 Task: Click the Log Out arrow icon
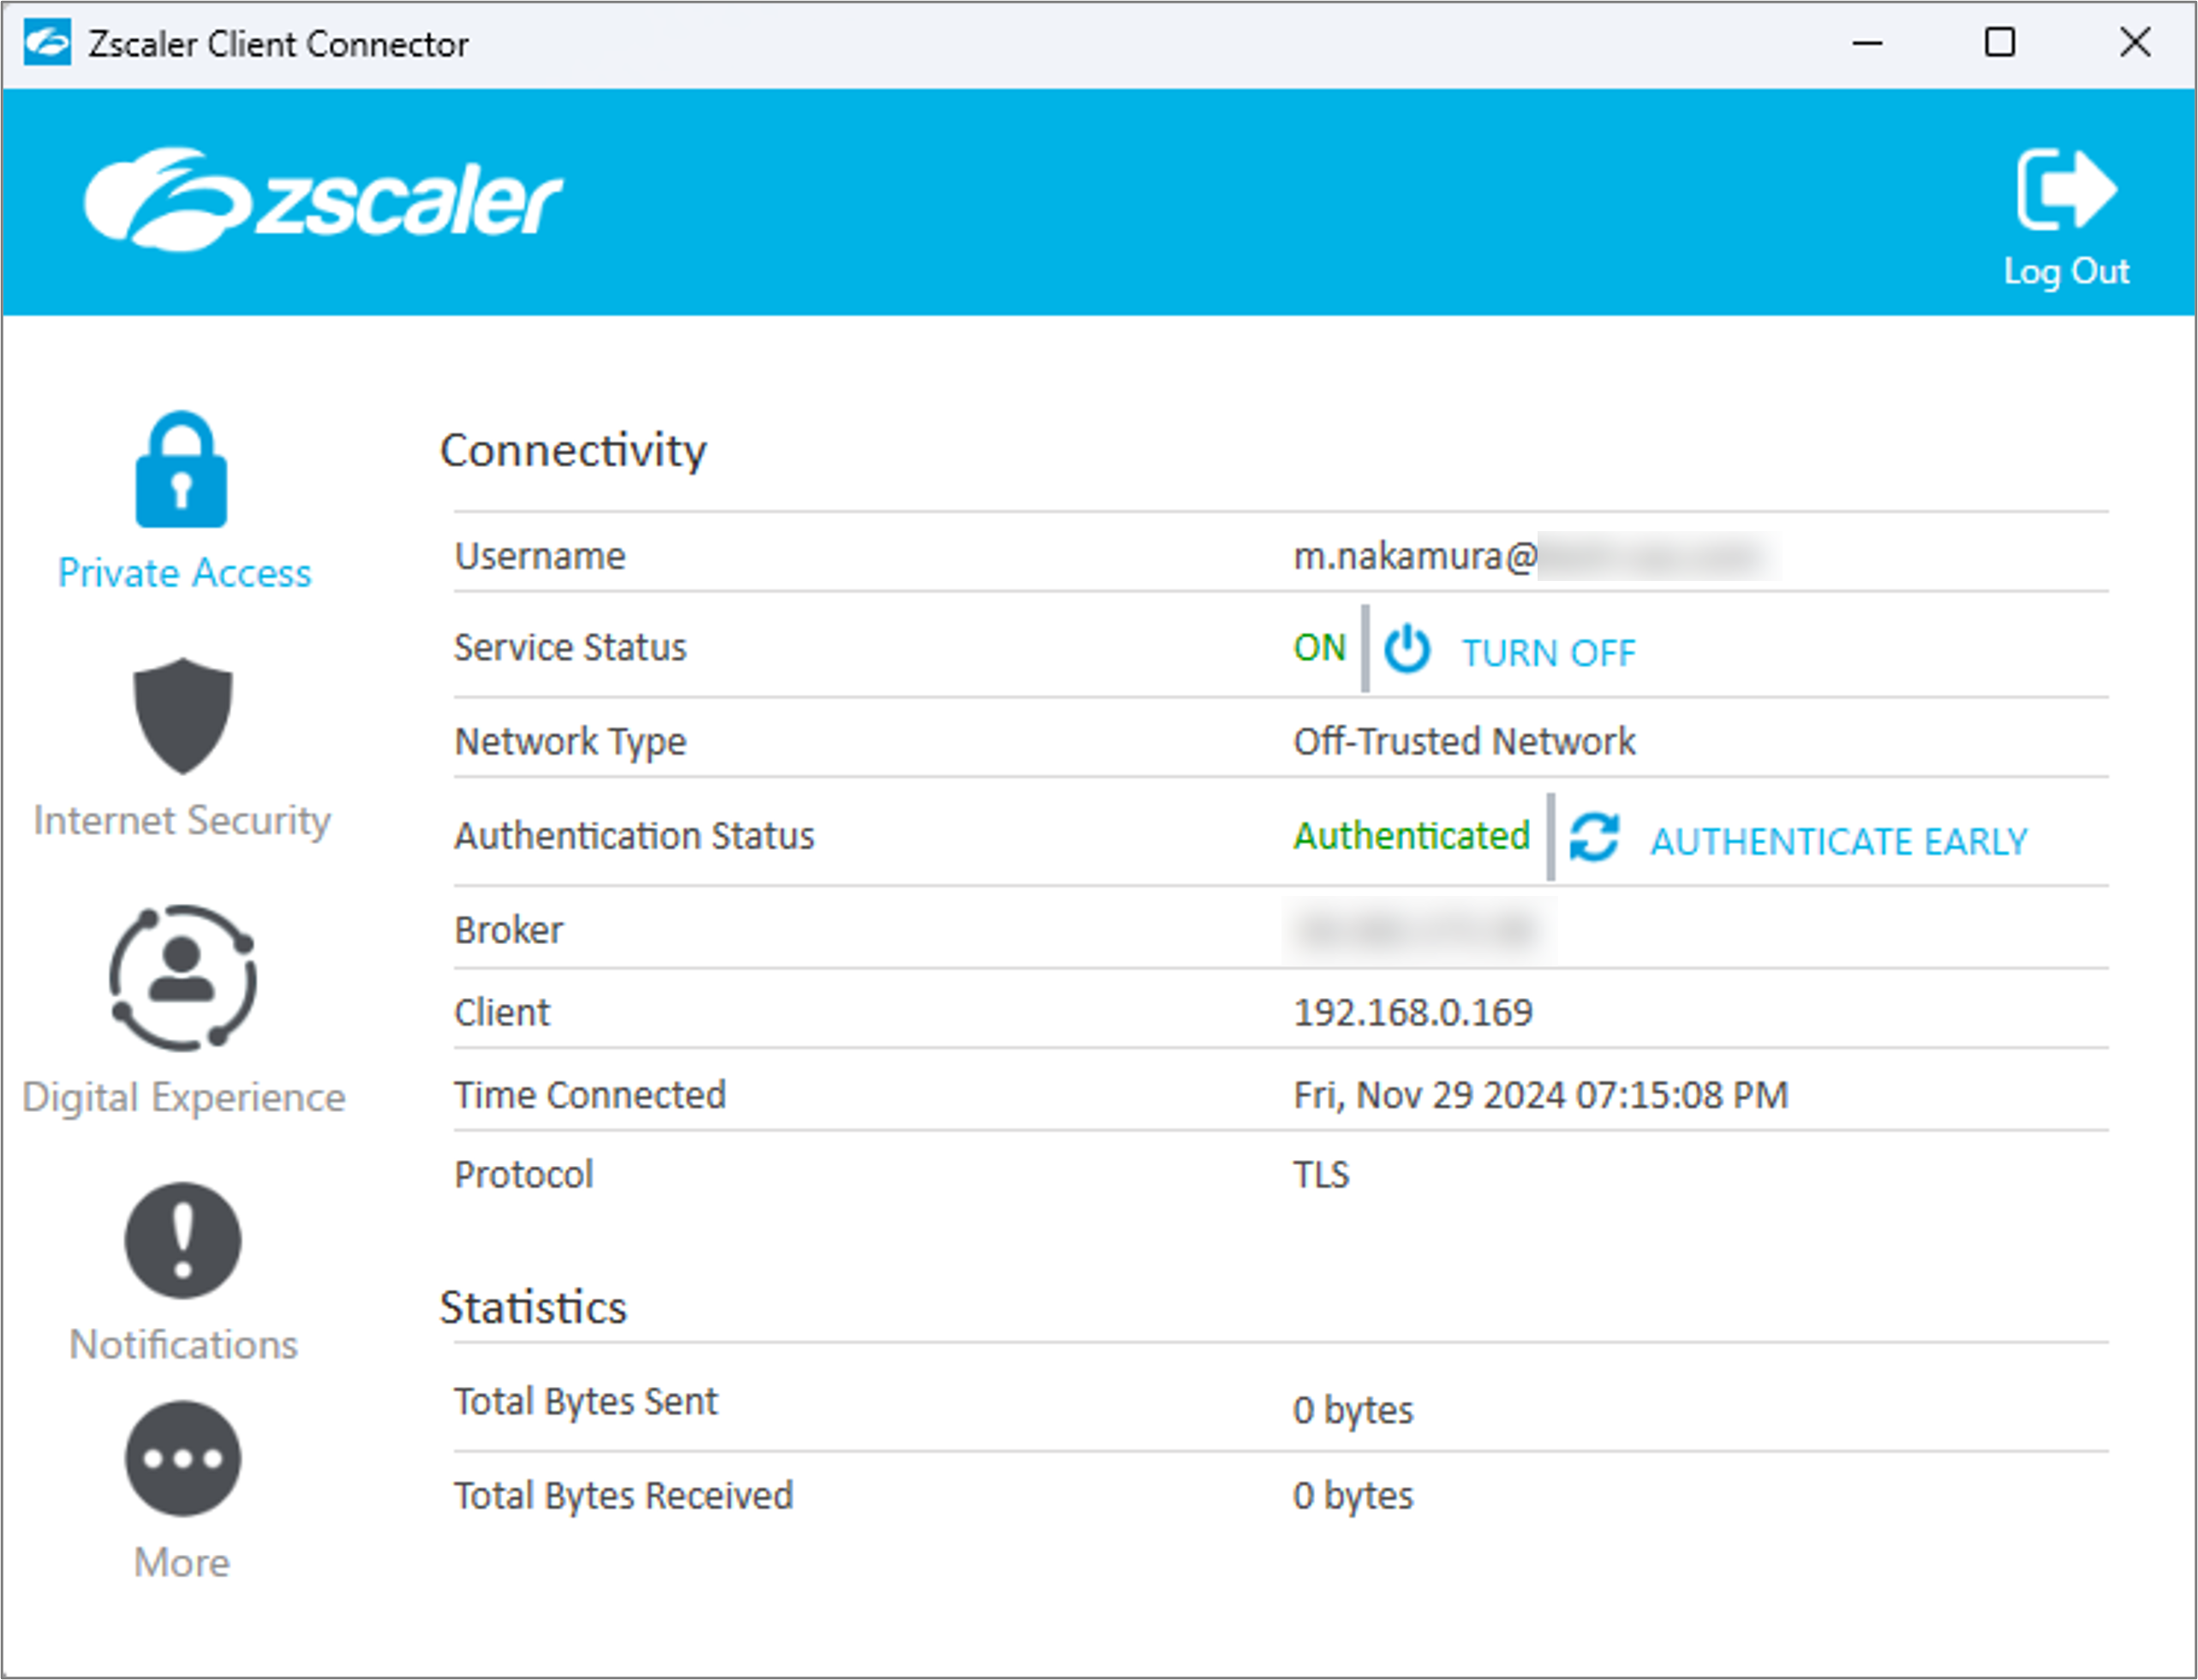(2066, 189)
